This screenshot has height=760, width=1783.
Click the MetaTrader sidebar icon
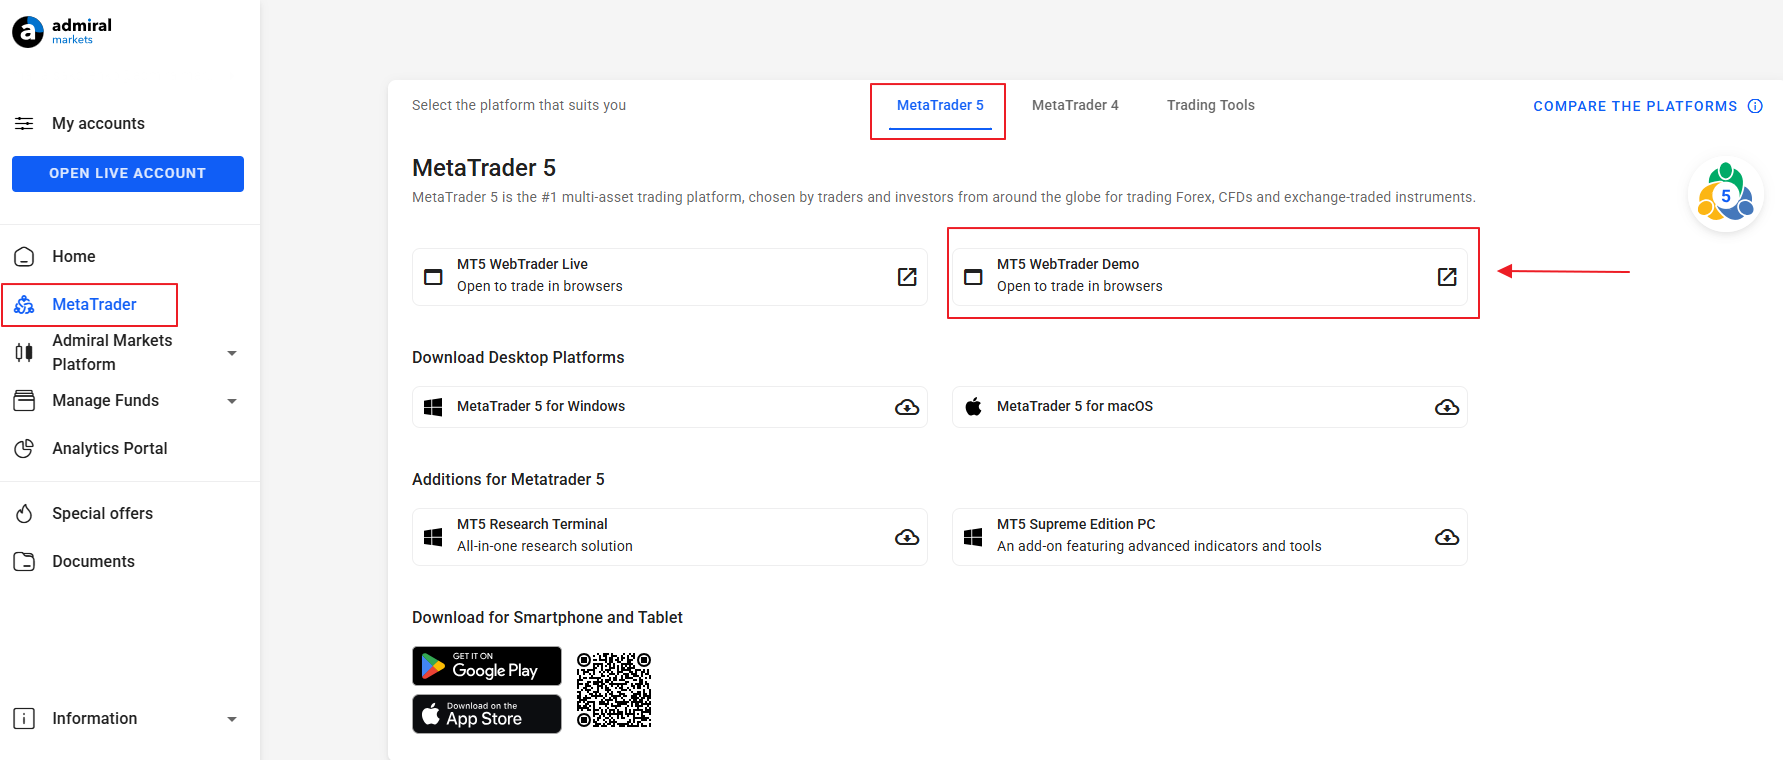point(24,304)
